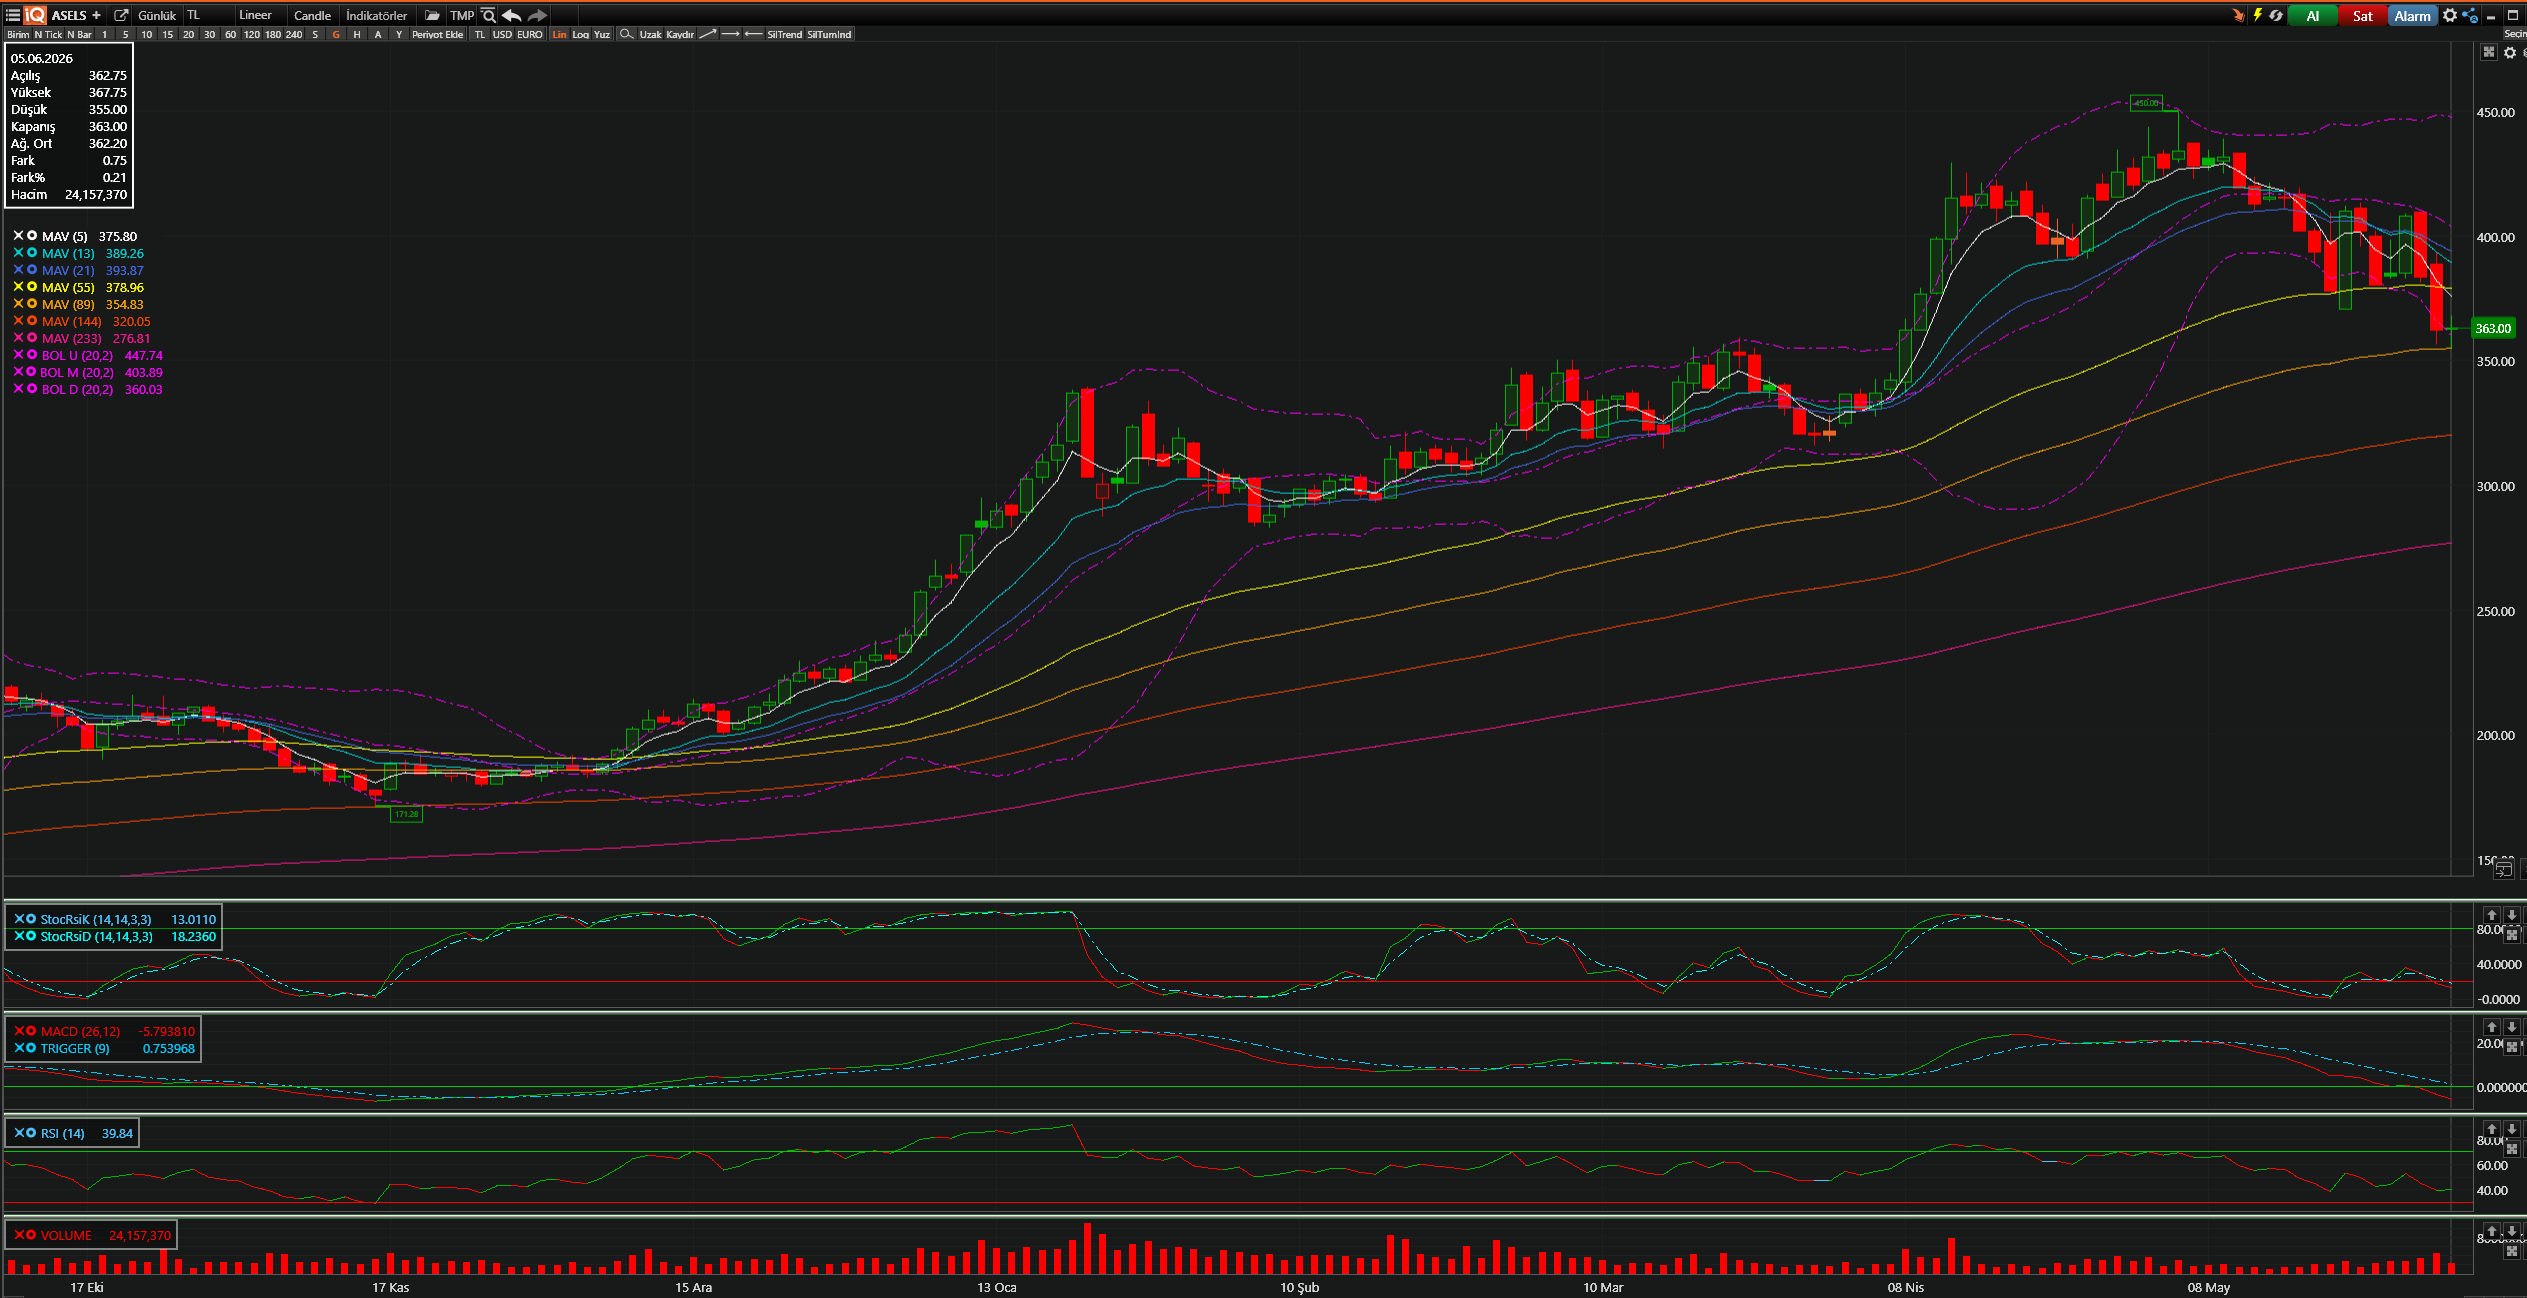
Task: Open the TMP template menu
Action: pyautogui.click(x=462, y=15)
